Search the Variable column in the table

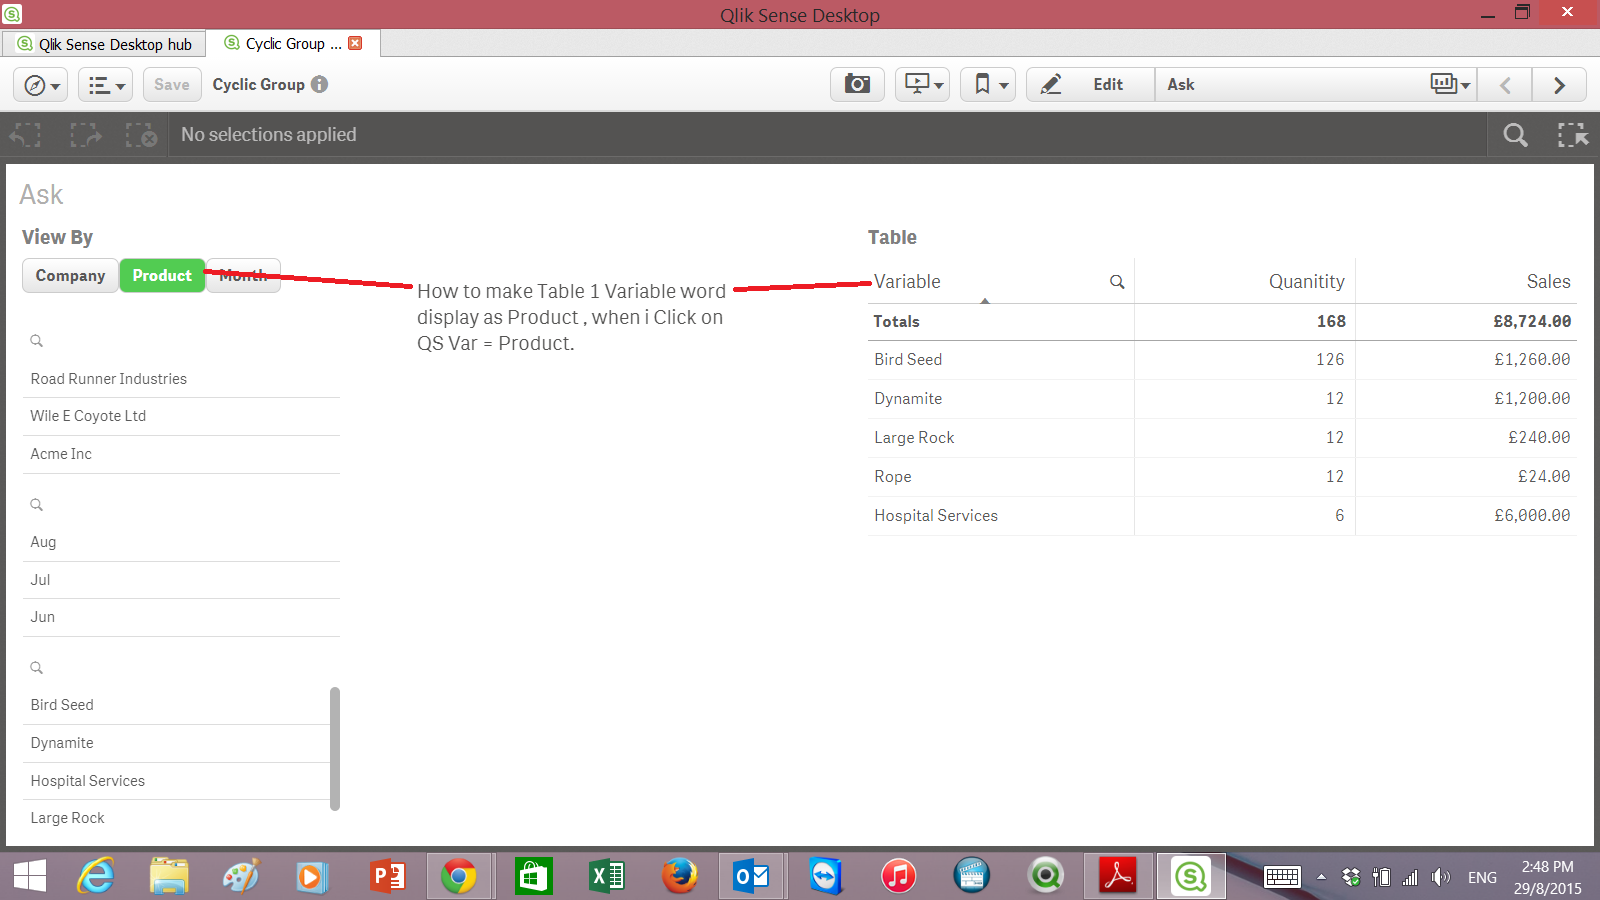[1117, 282]
